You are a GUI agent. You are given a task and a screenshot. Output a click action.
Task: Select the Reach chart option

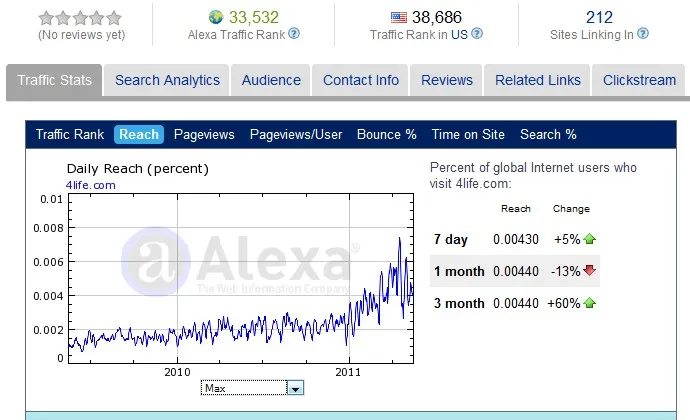[x=139, y=134]
